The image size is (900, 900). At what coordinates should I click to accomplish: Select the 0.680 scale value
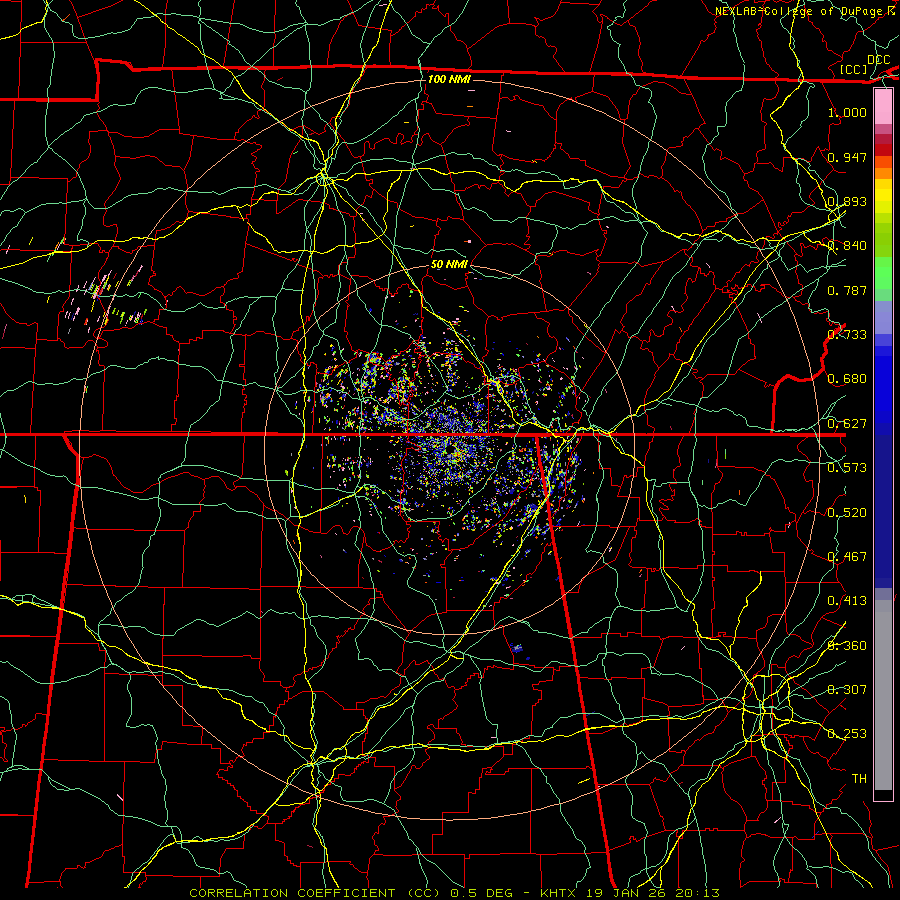point(847,379)
